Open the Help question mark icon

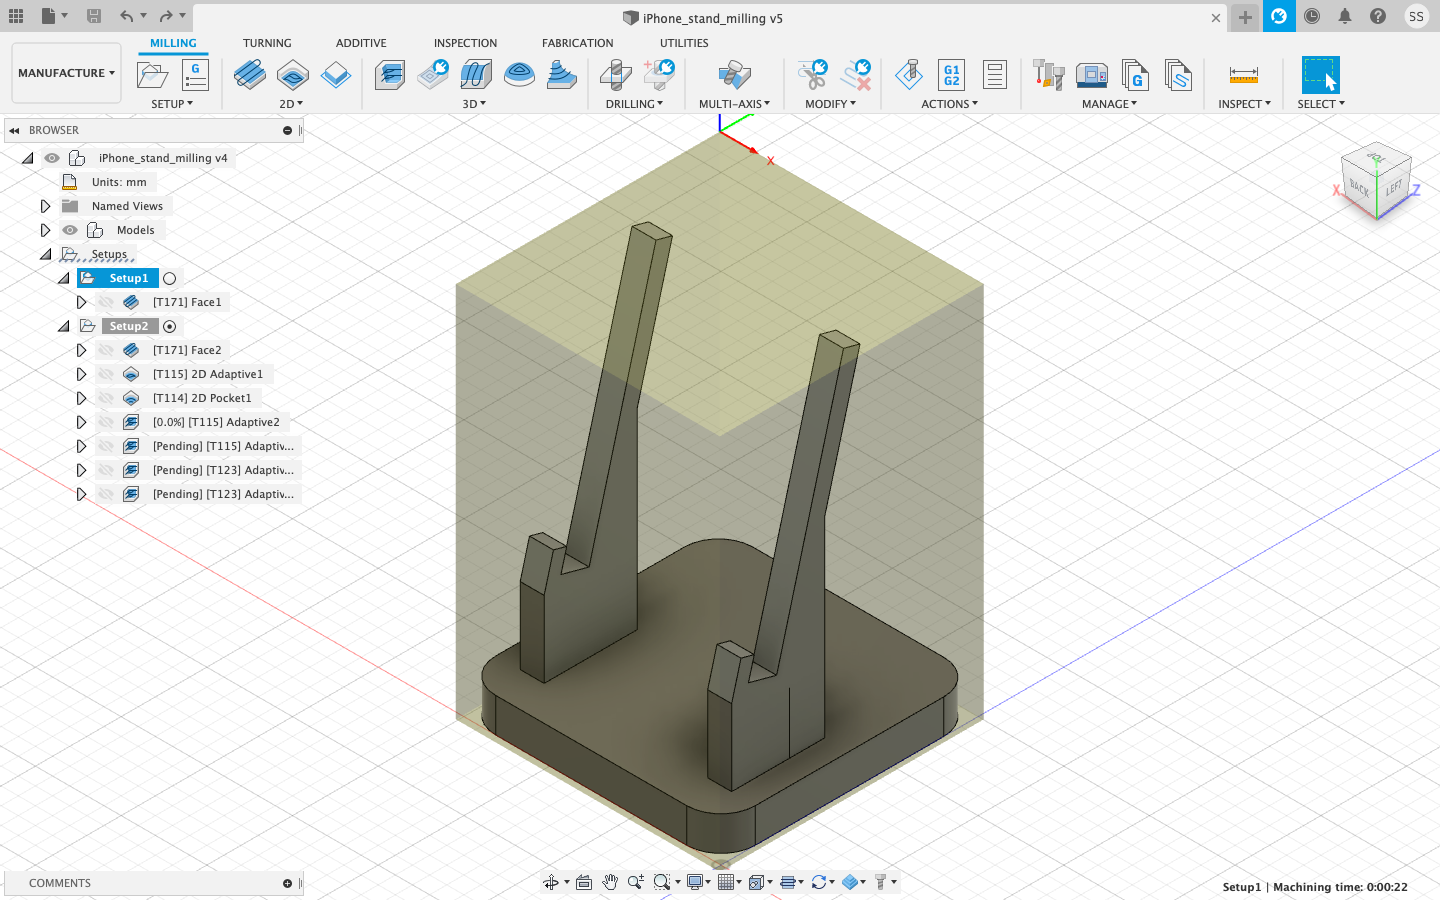point(1378,16)
